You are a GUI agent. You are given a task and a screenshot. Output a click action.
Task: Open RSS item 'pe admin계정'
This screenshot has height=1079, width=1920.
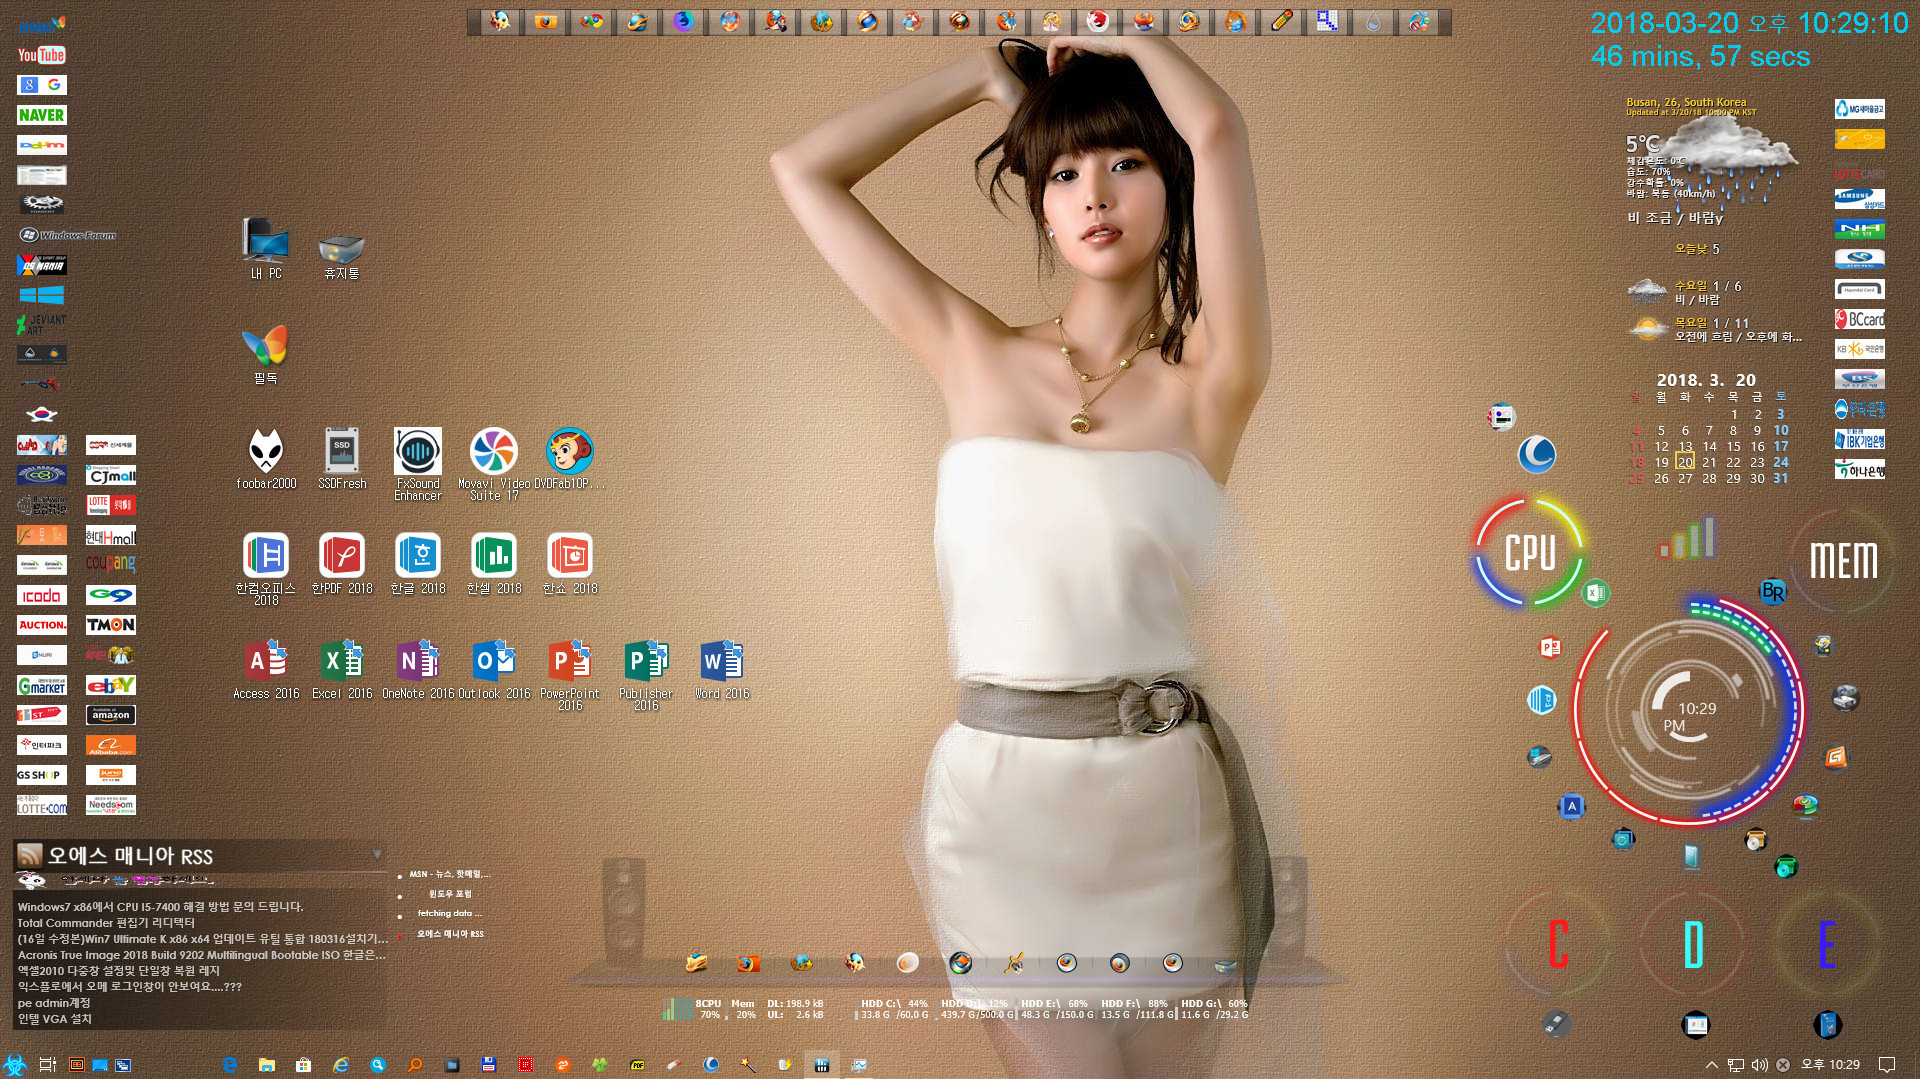click(54, 1003)
